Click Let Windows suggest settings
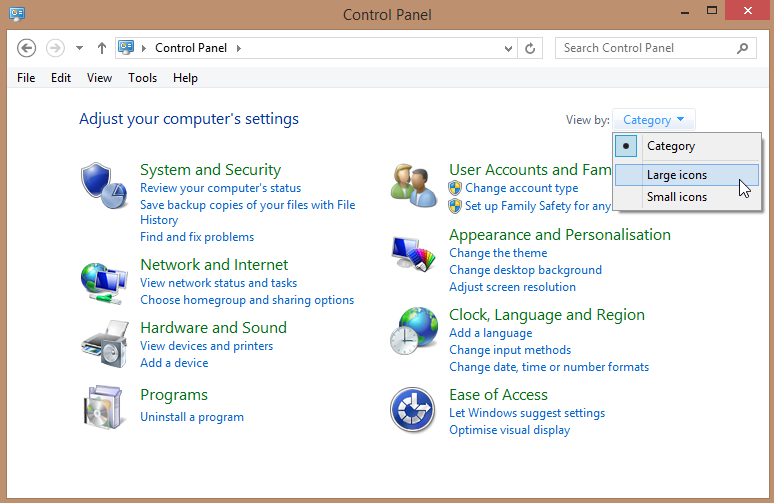774x503 pixels. click(527, 413)
